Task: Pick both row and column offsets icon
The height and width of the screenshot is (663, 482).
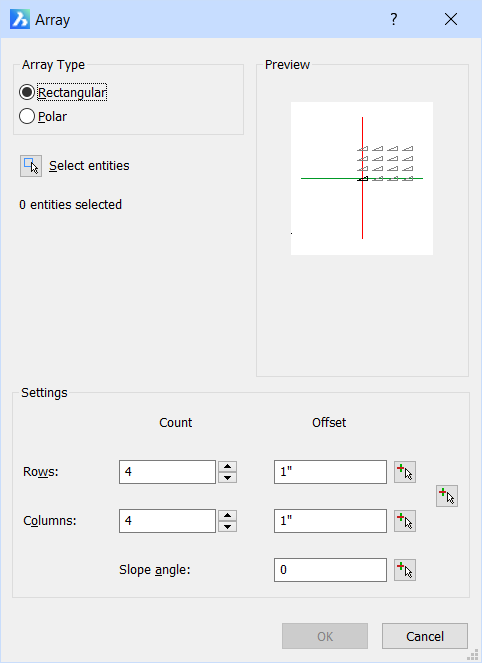Action: point(447,496)
